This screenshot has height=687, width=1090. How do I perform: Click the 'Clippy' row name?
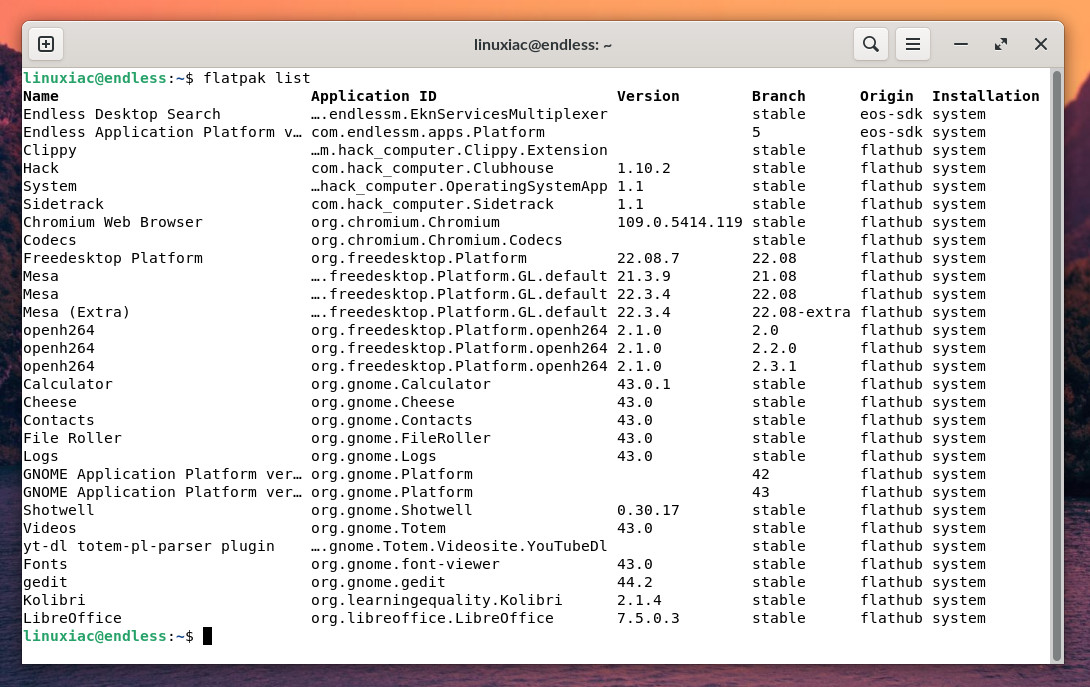click(x=49, y=150)
